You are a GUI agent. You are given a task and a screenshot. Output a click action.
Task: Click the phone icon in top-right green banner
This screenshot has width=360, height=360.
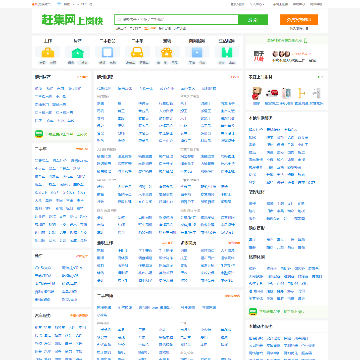click(x=306, y=40)
